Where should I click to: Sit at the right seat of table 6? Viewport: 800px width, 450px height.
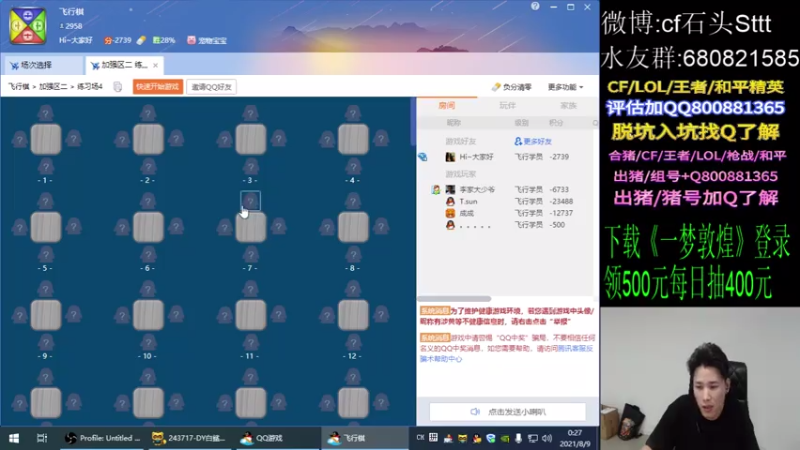(176, 226)
